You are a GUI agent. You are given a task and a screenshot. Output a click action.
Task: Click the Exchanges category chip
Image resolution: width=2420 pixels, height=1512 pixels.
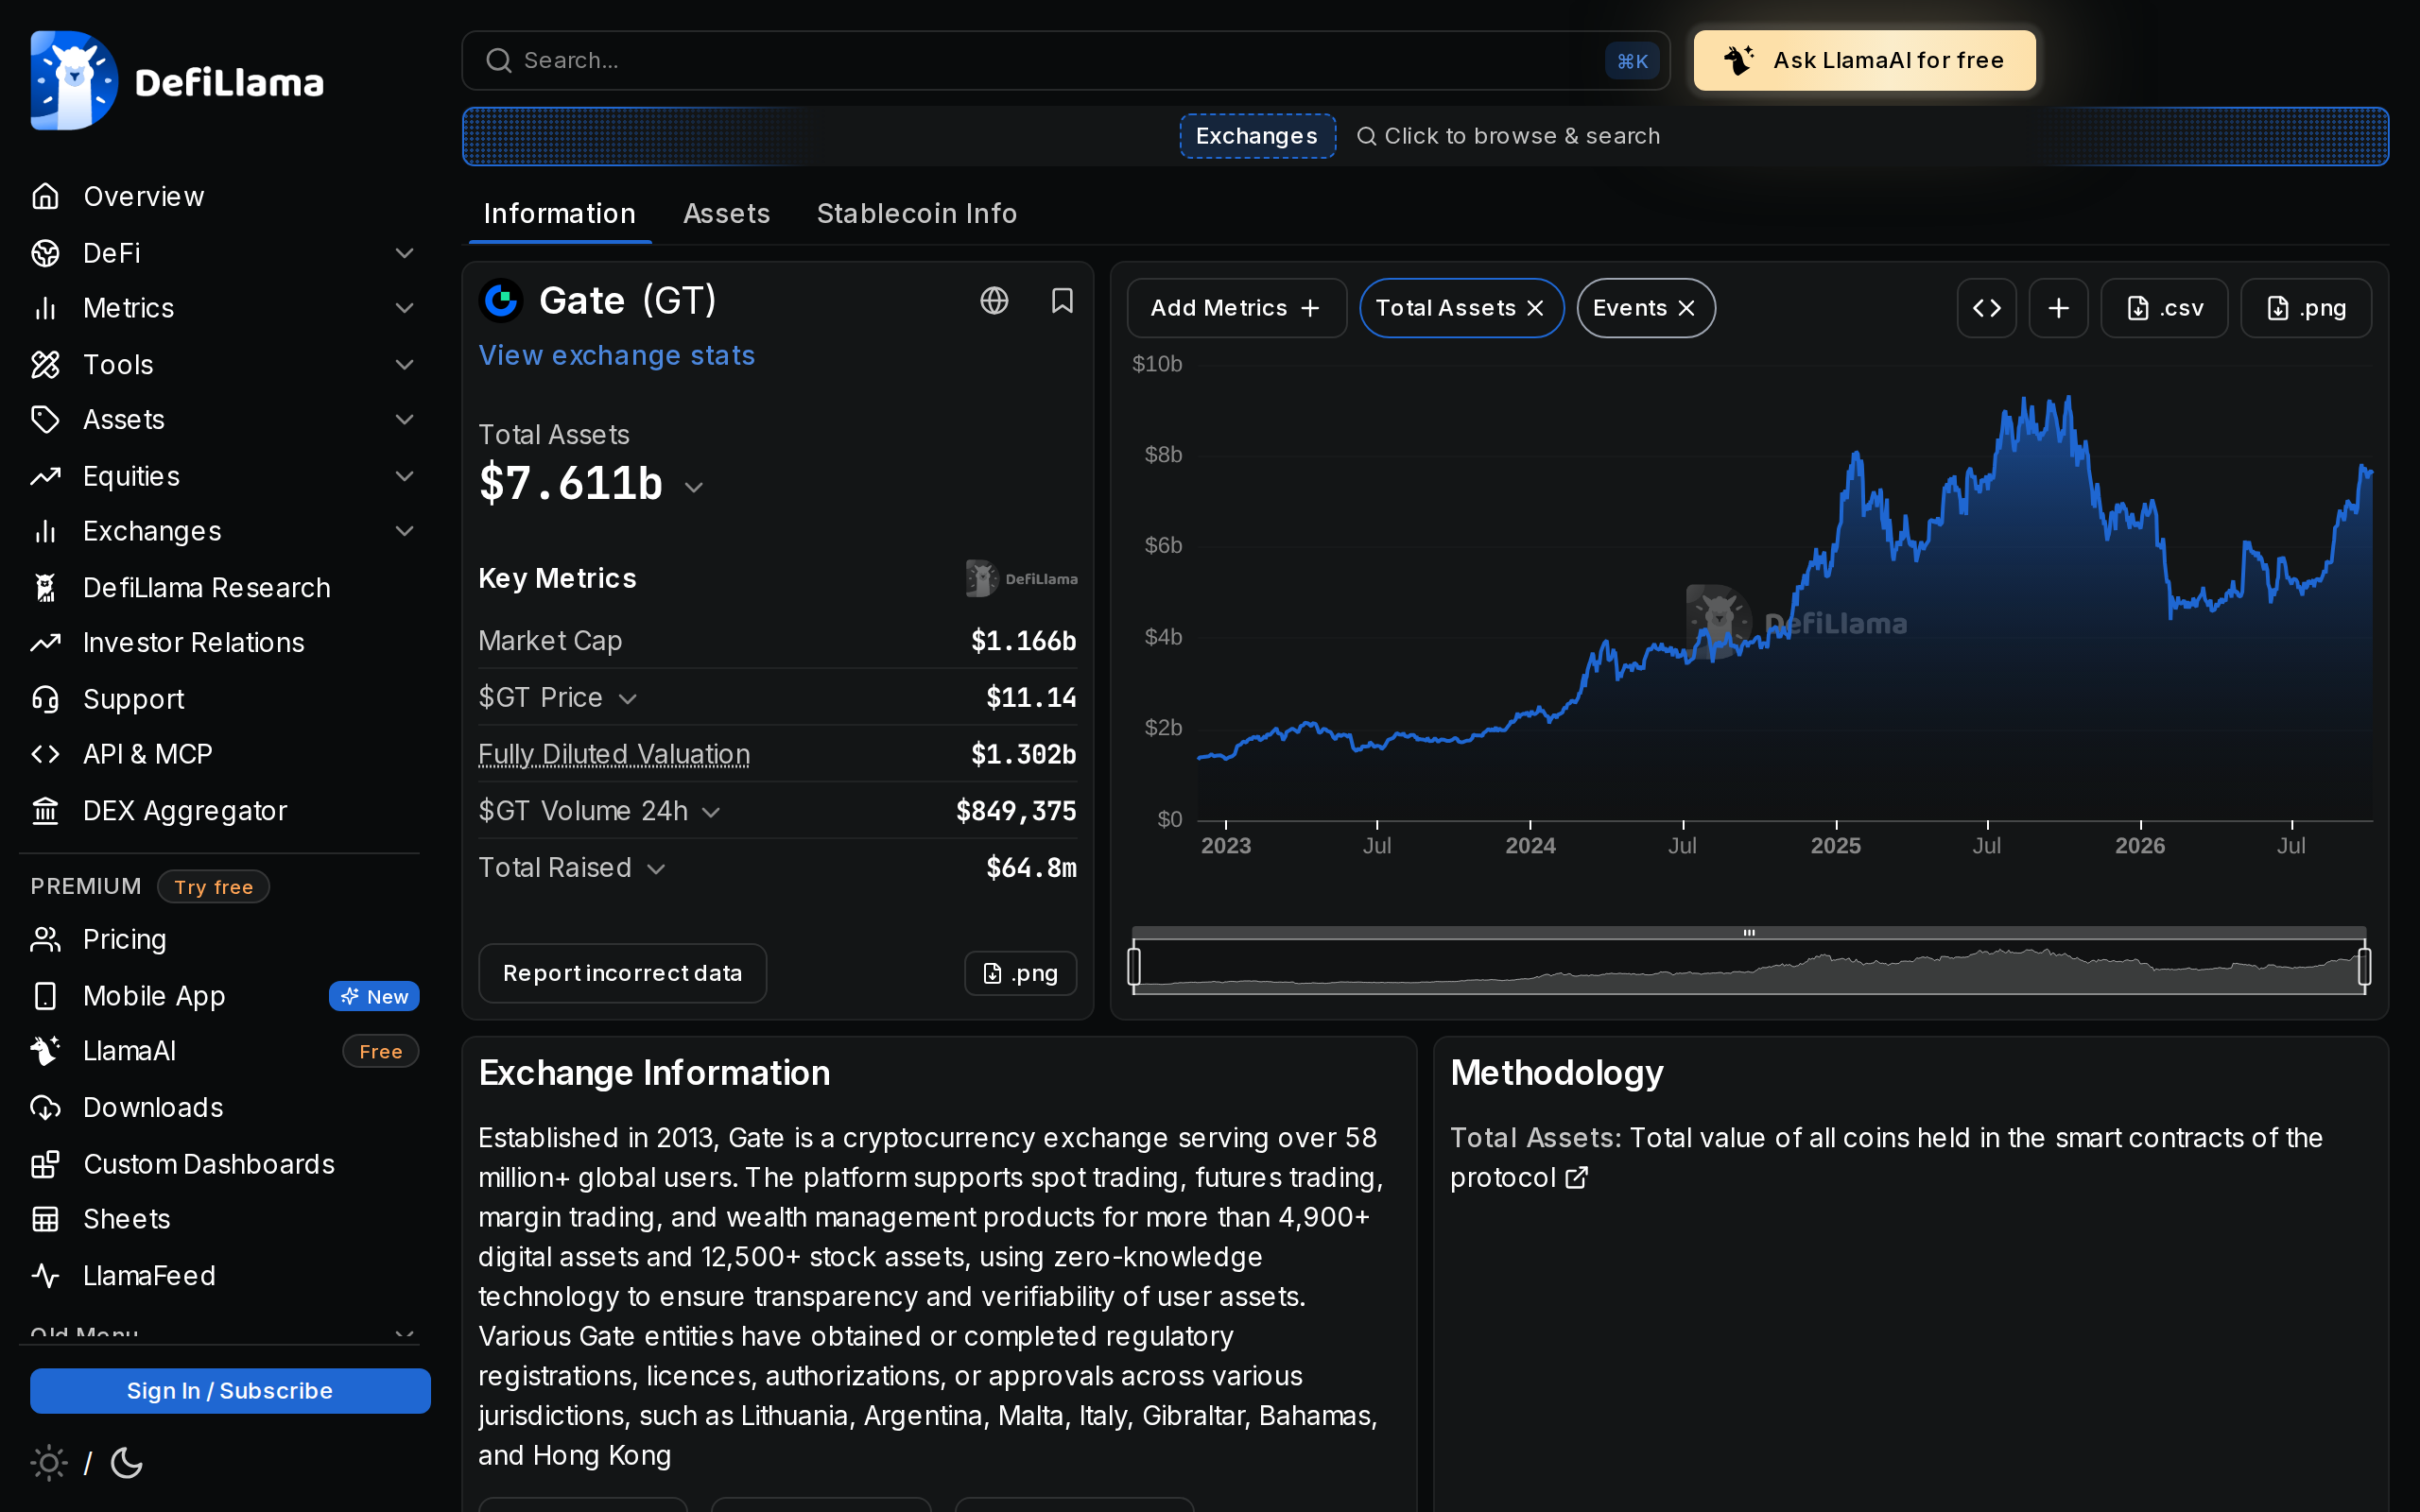pyautogui.click(x=1257, y=136)
